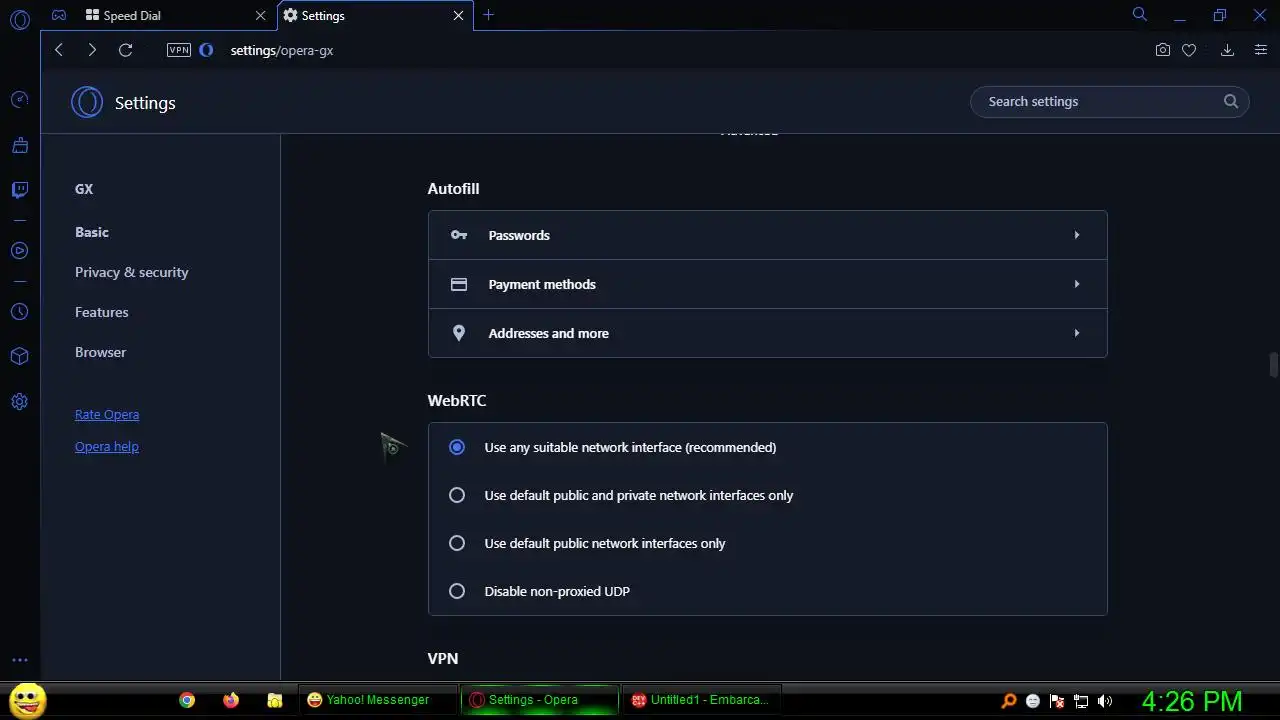Click the search tabs magnifier icon
The height and width of the screenshot is (720, 1280).
(x=1139, y=14)
